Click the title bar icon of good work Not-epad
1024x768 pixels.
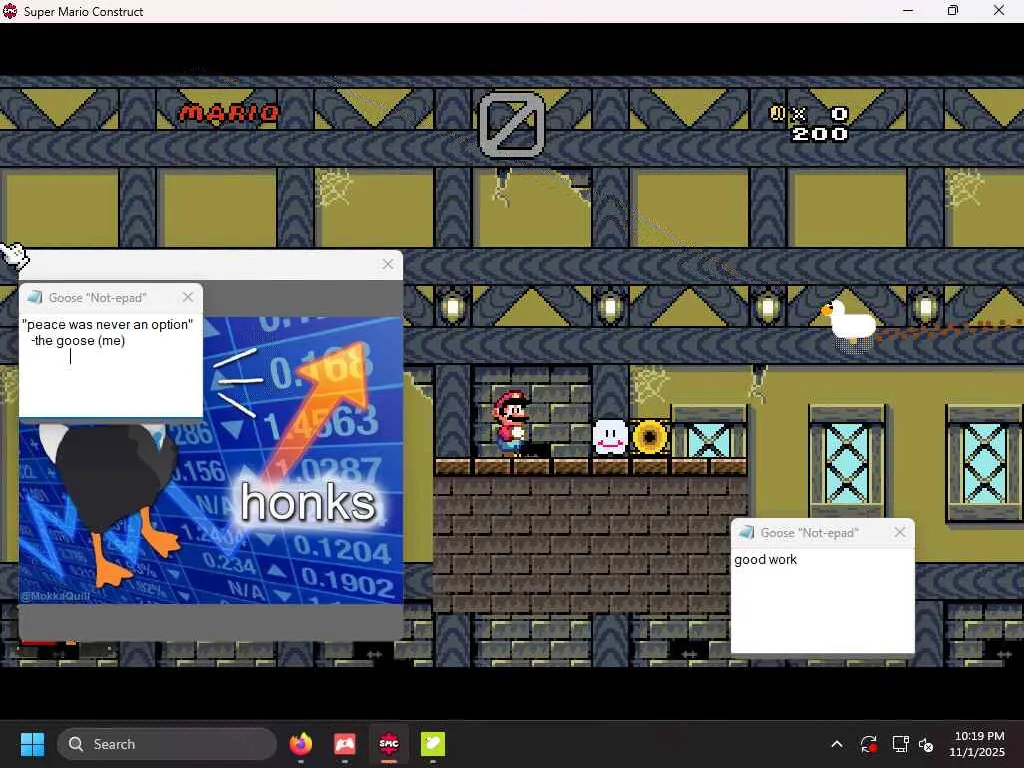click(746, 533)
